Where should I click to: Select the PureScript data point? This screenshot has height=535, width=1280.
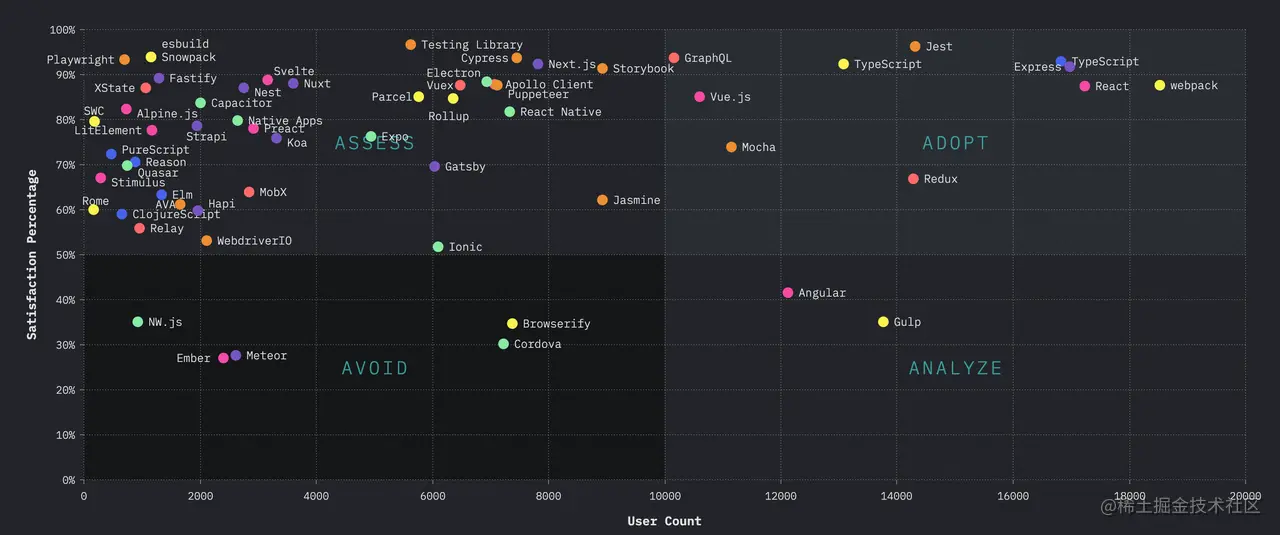coord(111,154)
